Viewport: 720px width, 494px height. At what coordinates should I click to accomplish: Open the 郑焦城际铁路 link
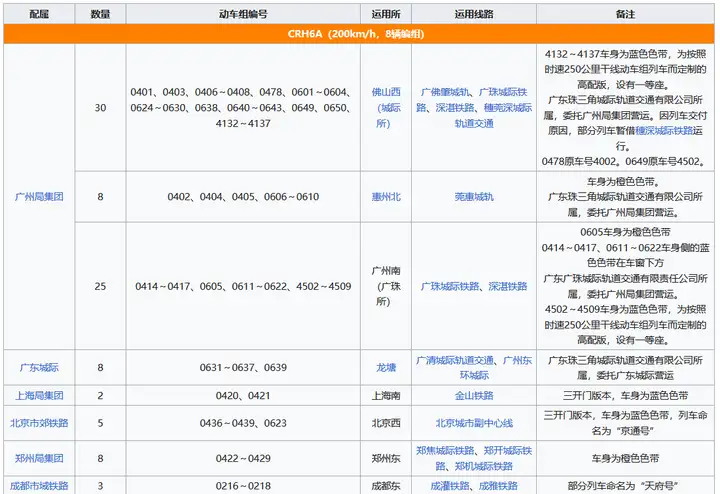click(445, 450)
